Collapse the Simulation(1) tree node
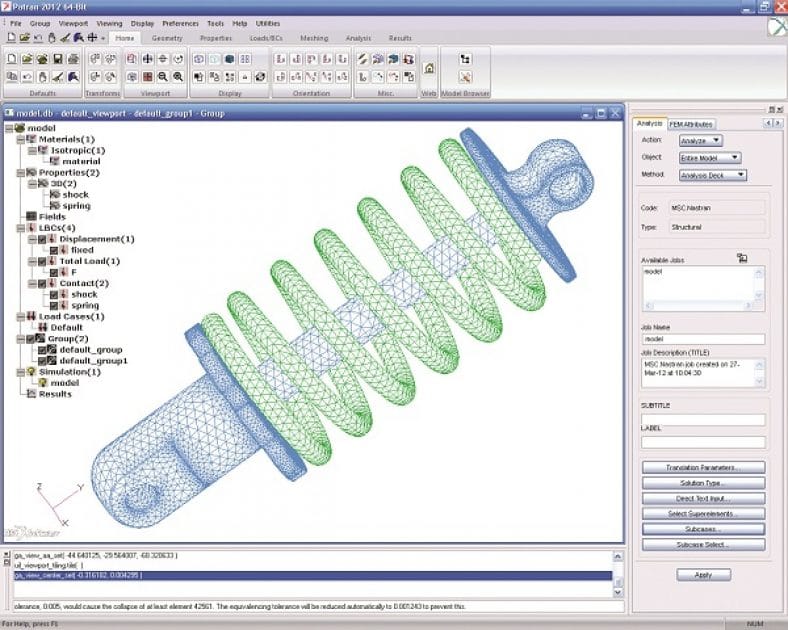788x630 pixels. point(21,372)
